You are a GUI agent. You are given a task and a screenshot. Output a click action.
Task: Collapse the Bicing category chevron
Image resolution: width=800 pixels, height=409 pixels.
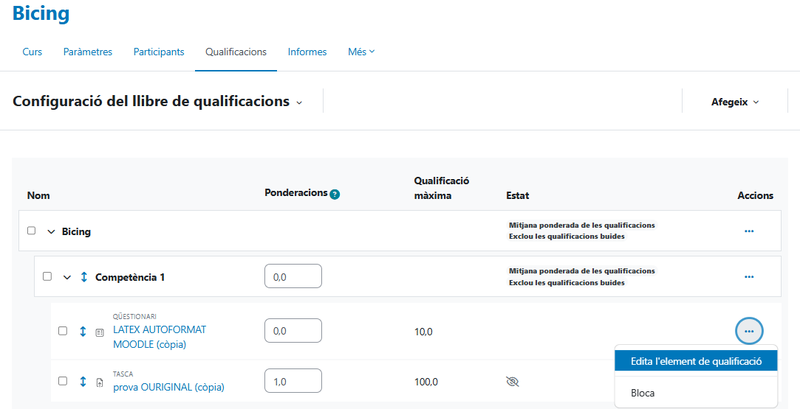coord(51,231)
